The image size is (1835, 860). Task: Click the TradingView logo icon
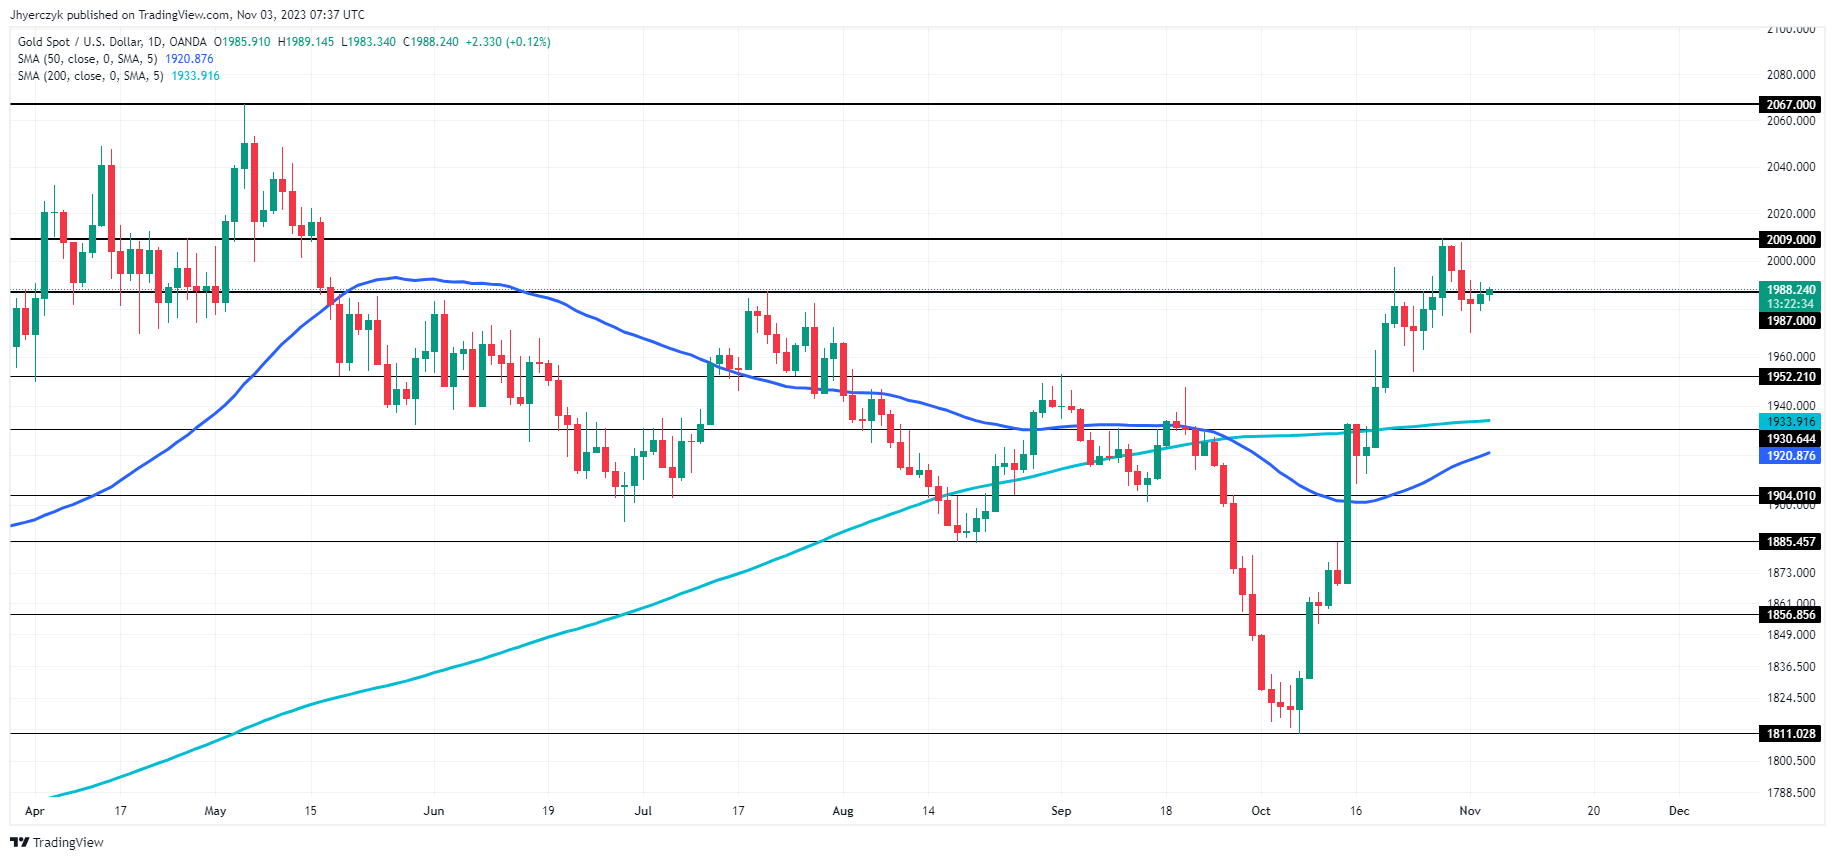[x=19, y=842]
